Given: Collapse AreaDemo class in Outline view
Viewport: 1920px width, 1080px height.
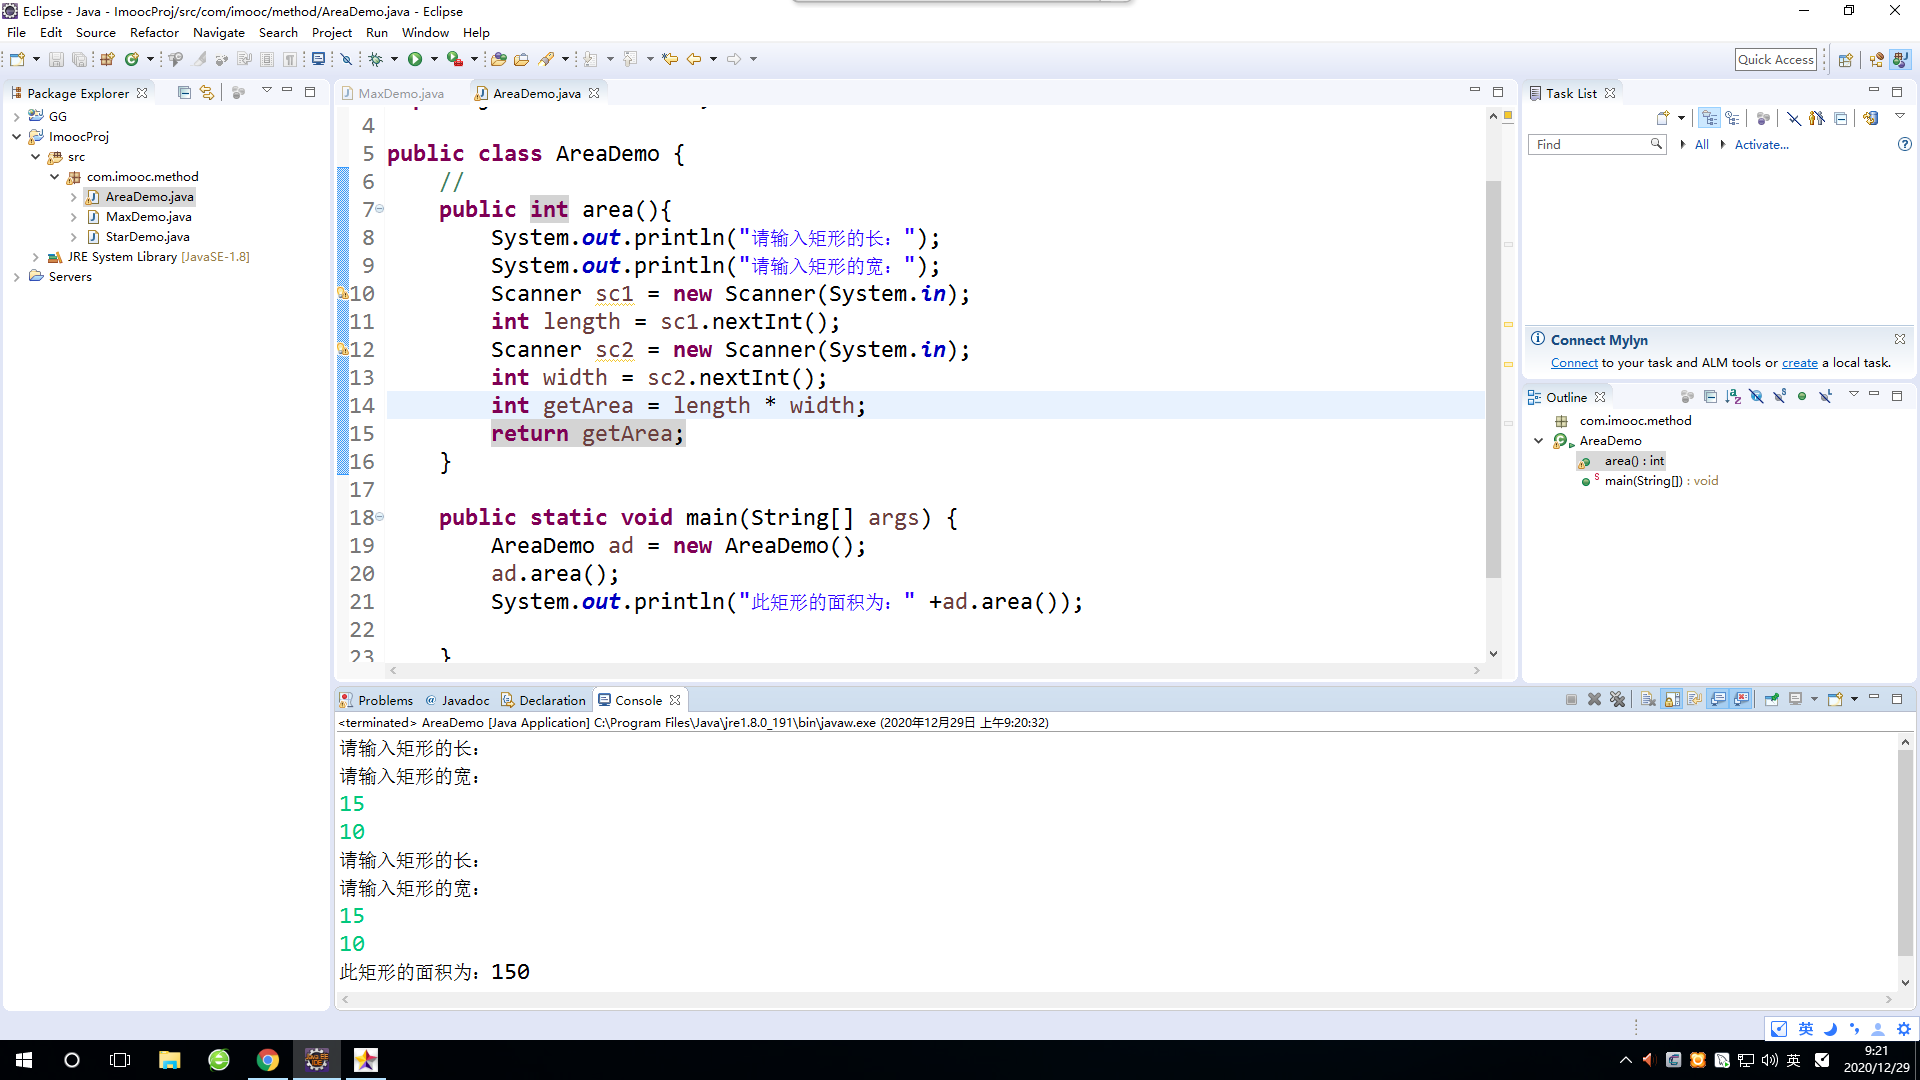Looking at the screenshot, I should click(1538, 441).
